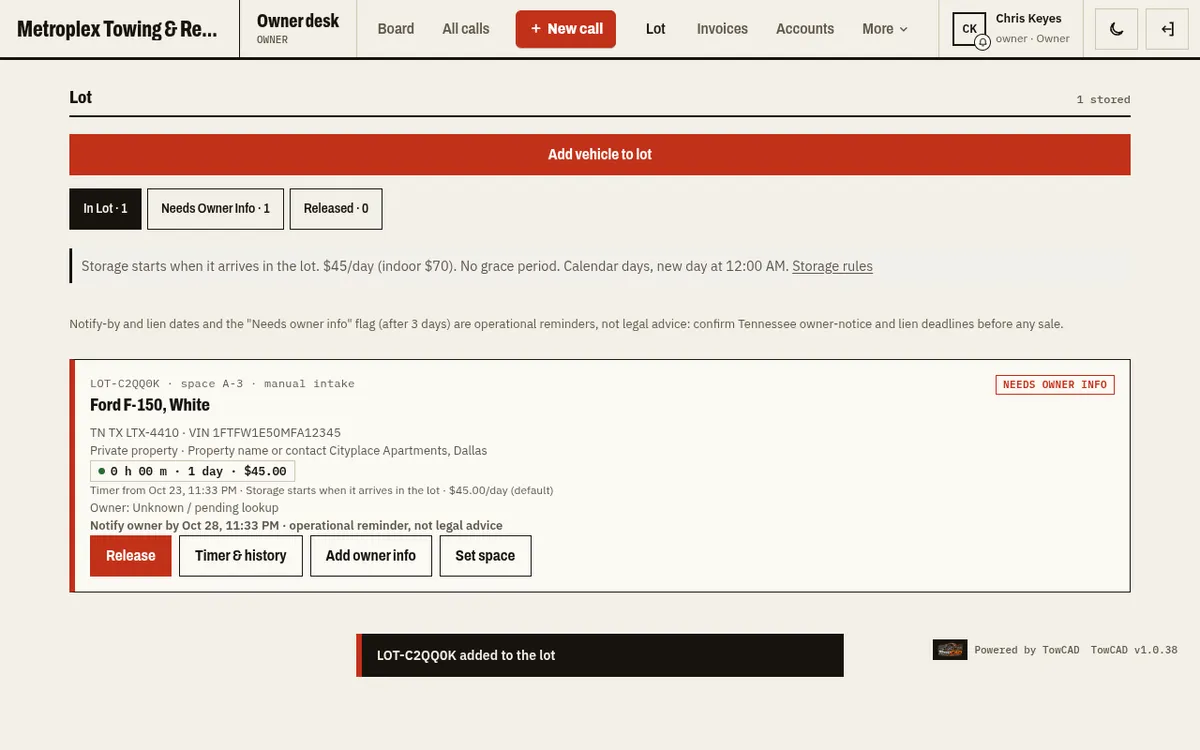Click the Metroplex Towing brand name
This screenshot has height=750, width=1200.
(x=117, y=29)
